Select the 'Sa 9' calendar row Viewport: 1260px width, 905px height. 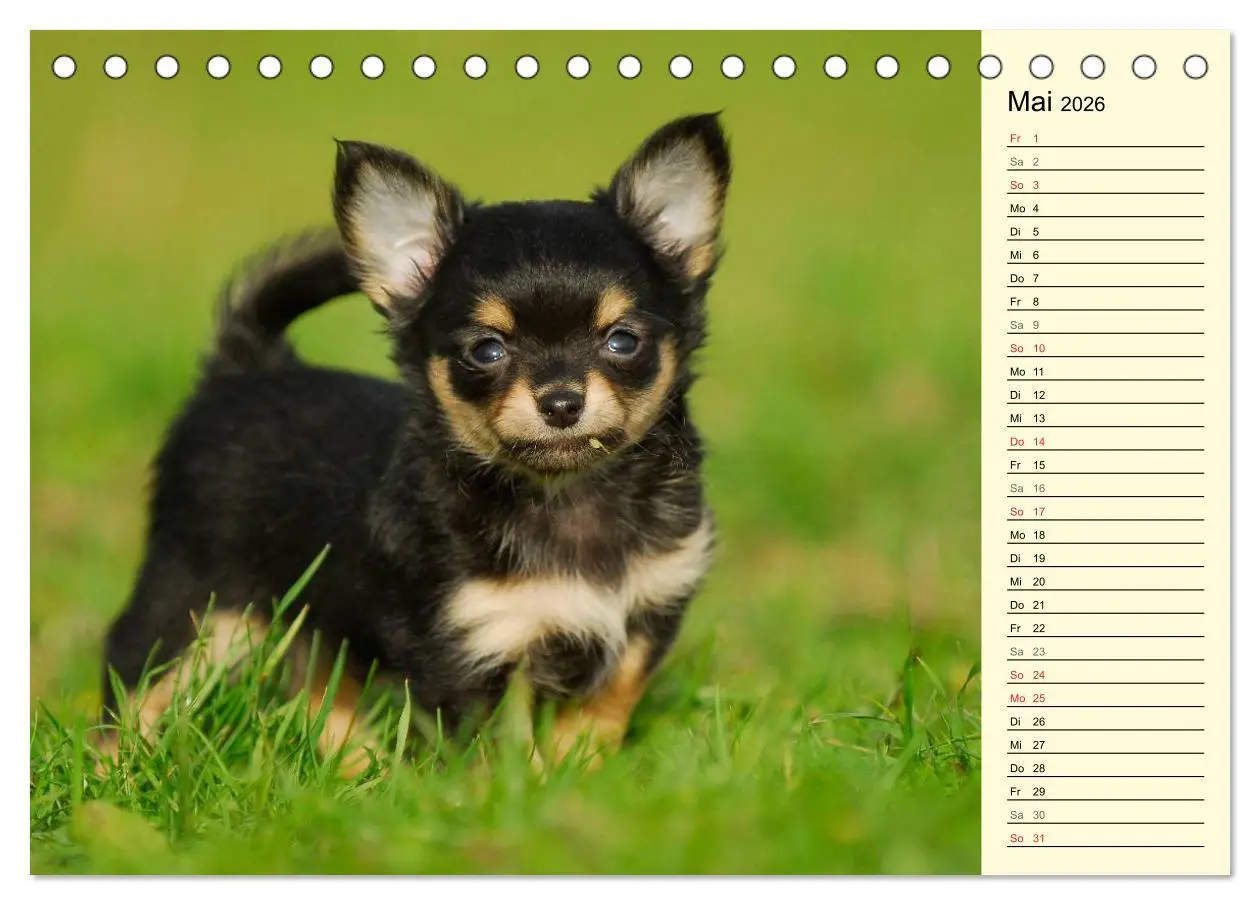click(x=1105, y=325)
